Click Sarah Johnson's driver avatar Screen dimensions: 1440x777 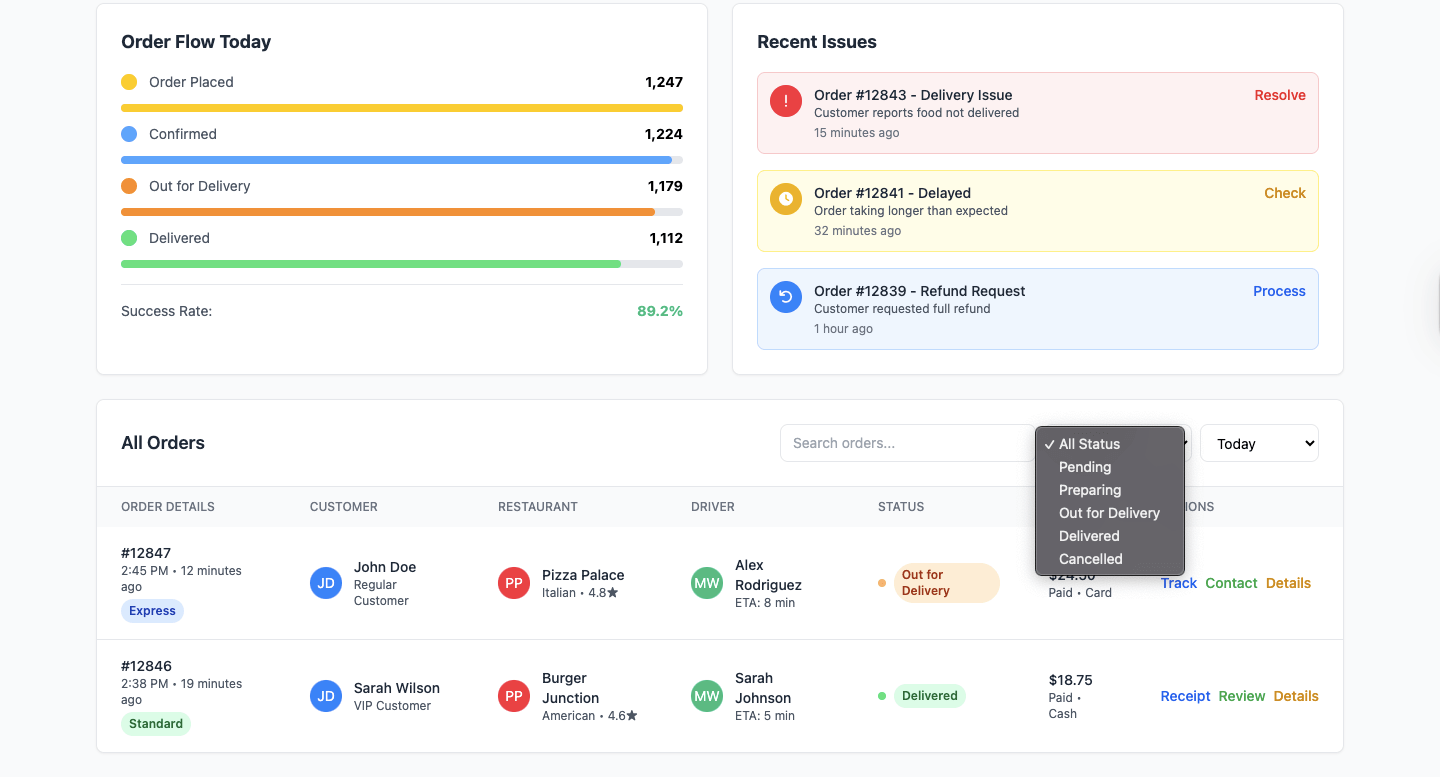(x=707, y=696)
